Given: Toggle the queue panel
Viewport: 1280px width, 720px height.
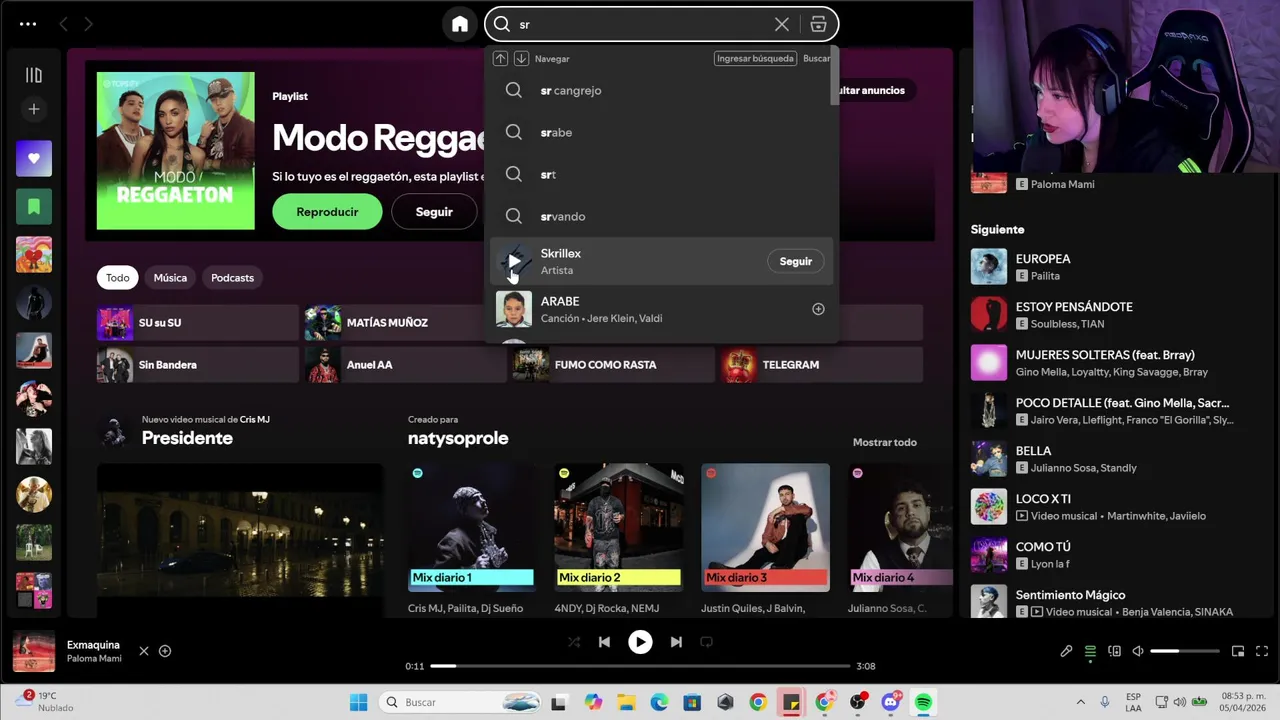Looking at the screenshot, I should [1090, 651].
